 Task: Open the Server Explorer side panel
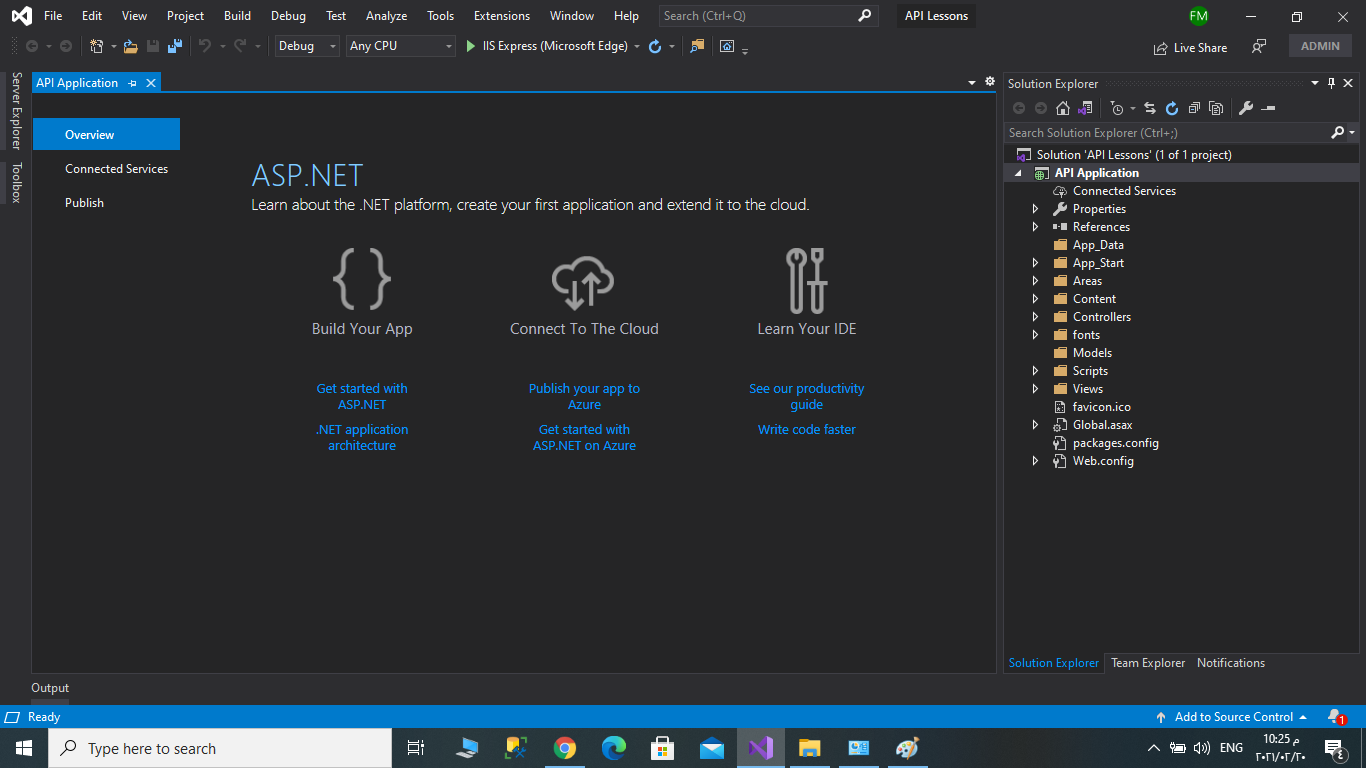16,110
